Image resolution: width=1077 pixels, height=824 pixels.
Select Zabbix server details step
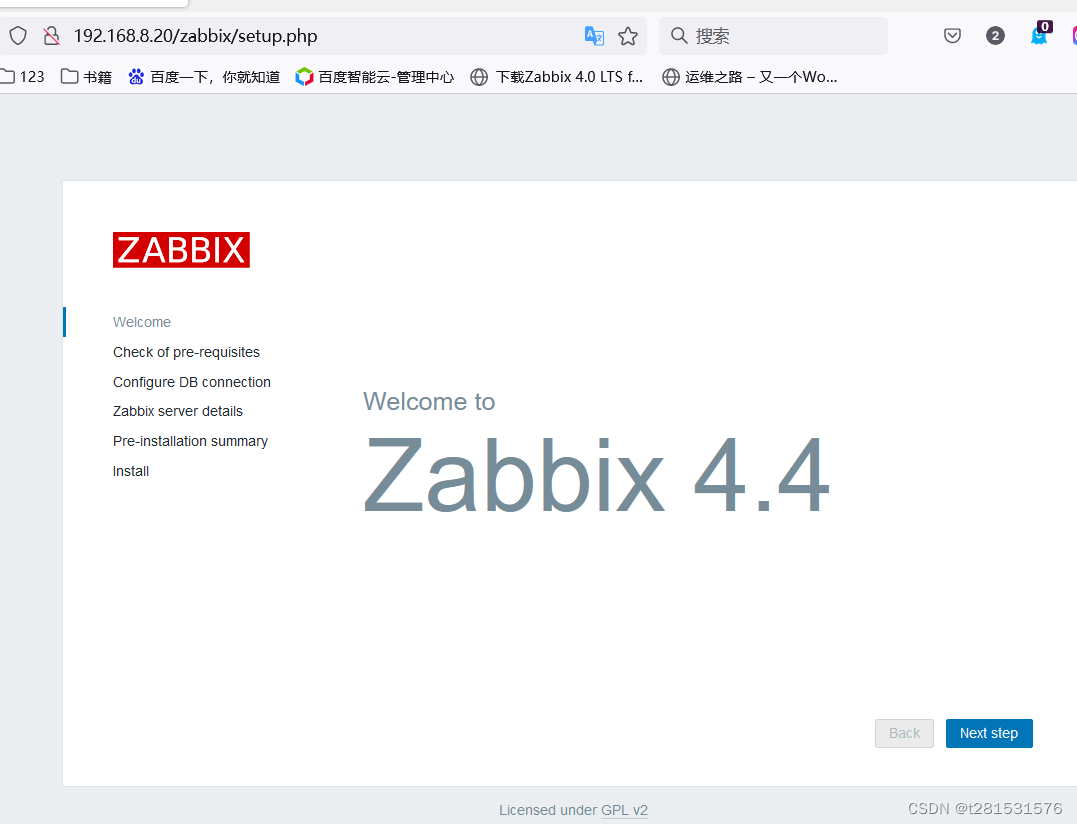pyautogui.click(x=178, y=411)
